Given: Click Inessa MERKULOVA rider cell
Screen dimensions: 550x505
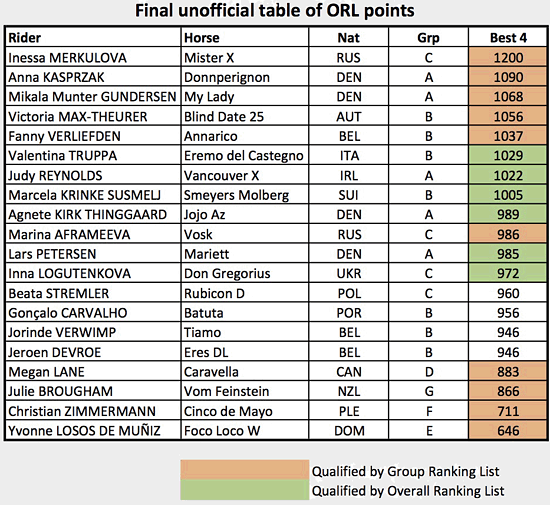Looking at the screenshot, I should (93, 57).
